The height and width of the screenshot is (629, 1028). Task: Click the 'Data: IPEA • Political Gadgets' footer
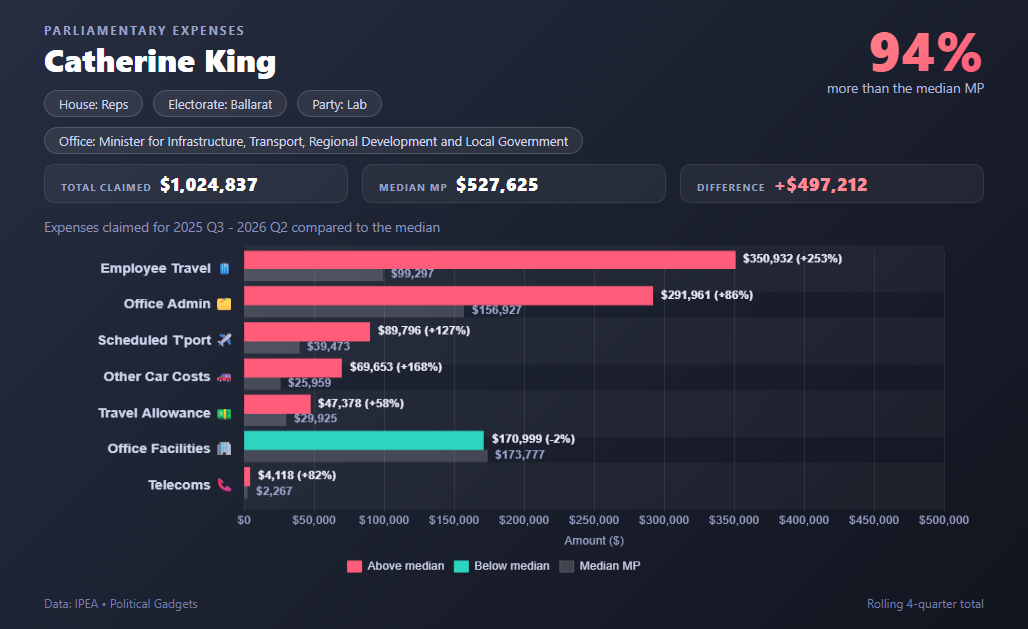[121, 604]
